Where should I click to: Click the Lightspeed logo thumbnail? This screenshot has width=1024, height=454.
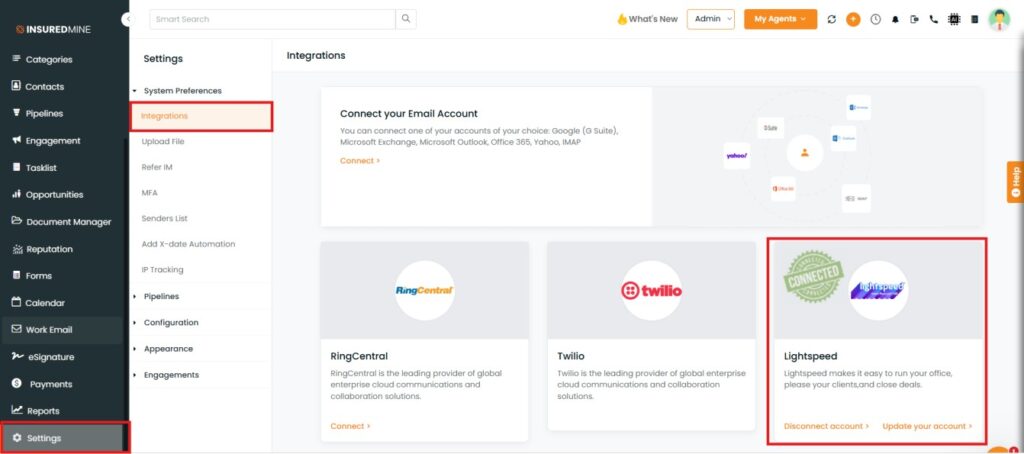tap(878, 290)
